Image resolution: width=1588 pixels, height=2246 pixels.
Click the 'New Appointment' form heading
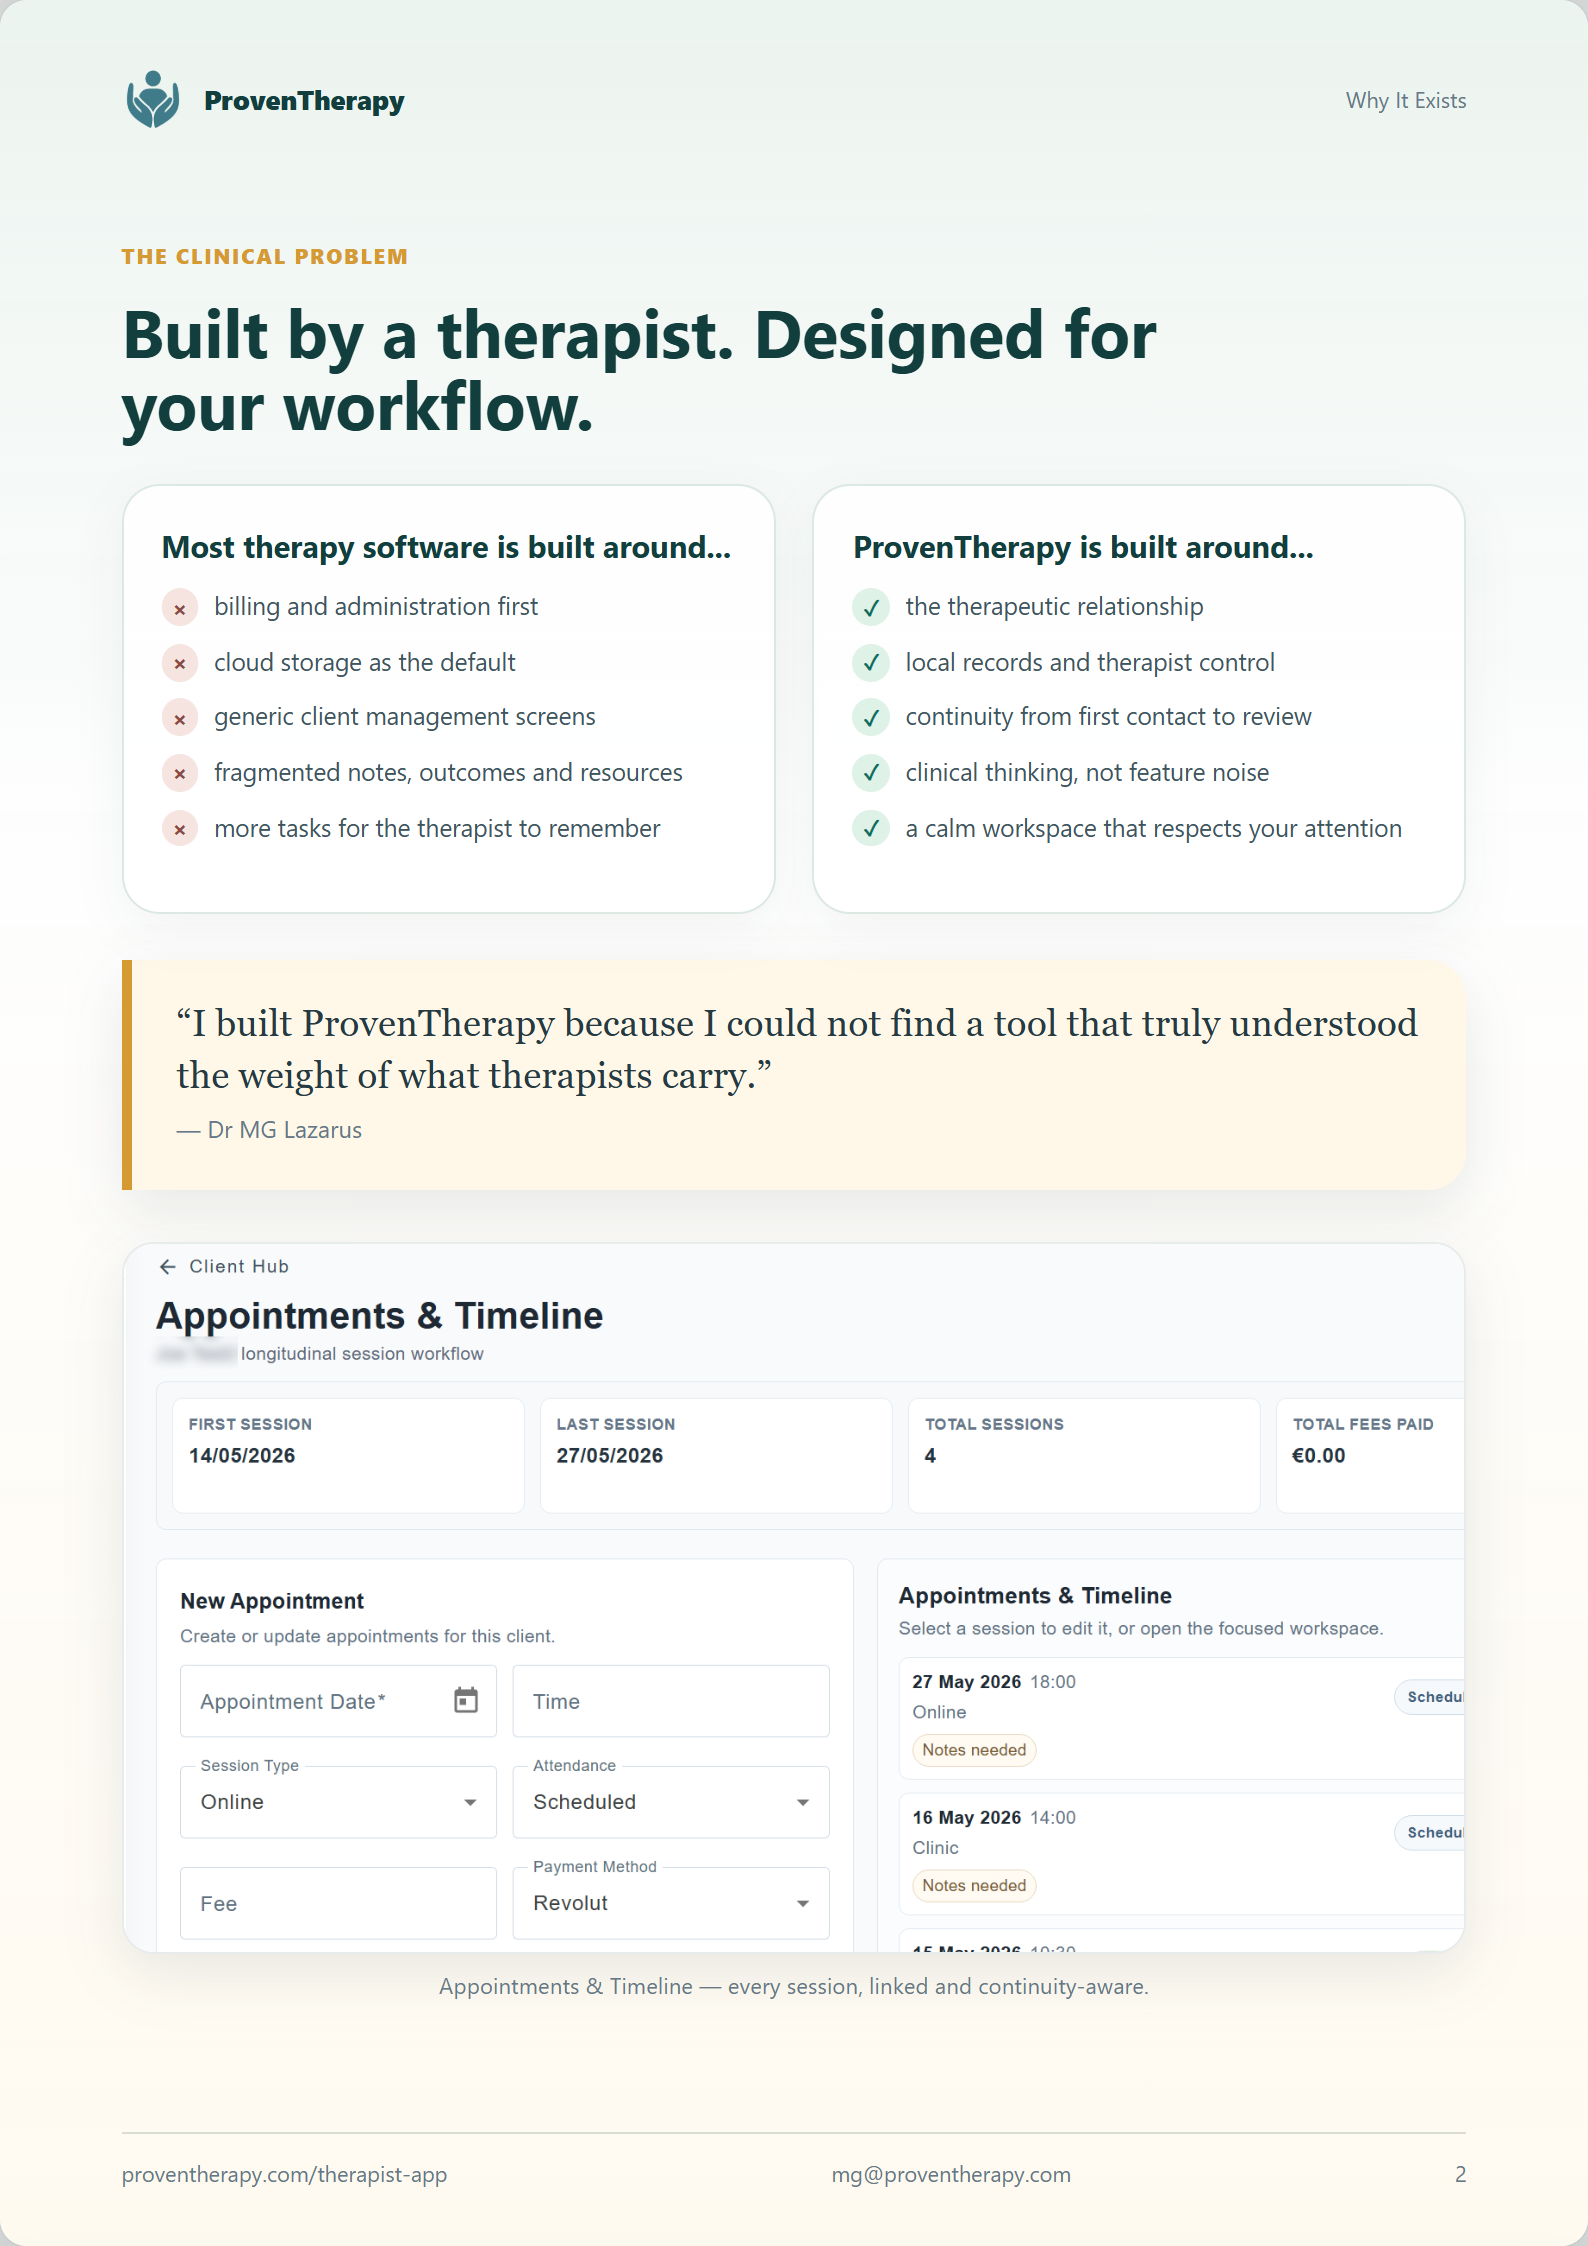click(272, 1601)
